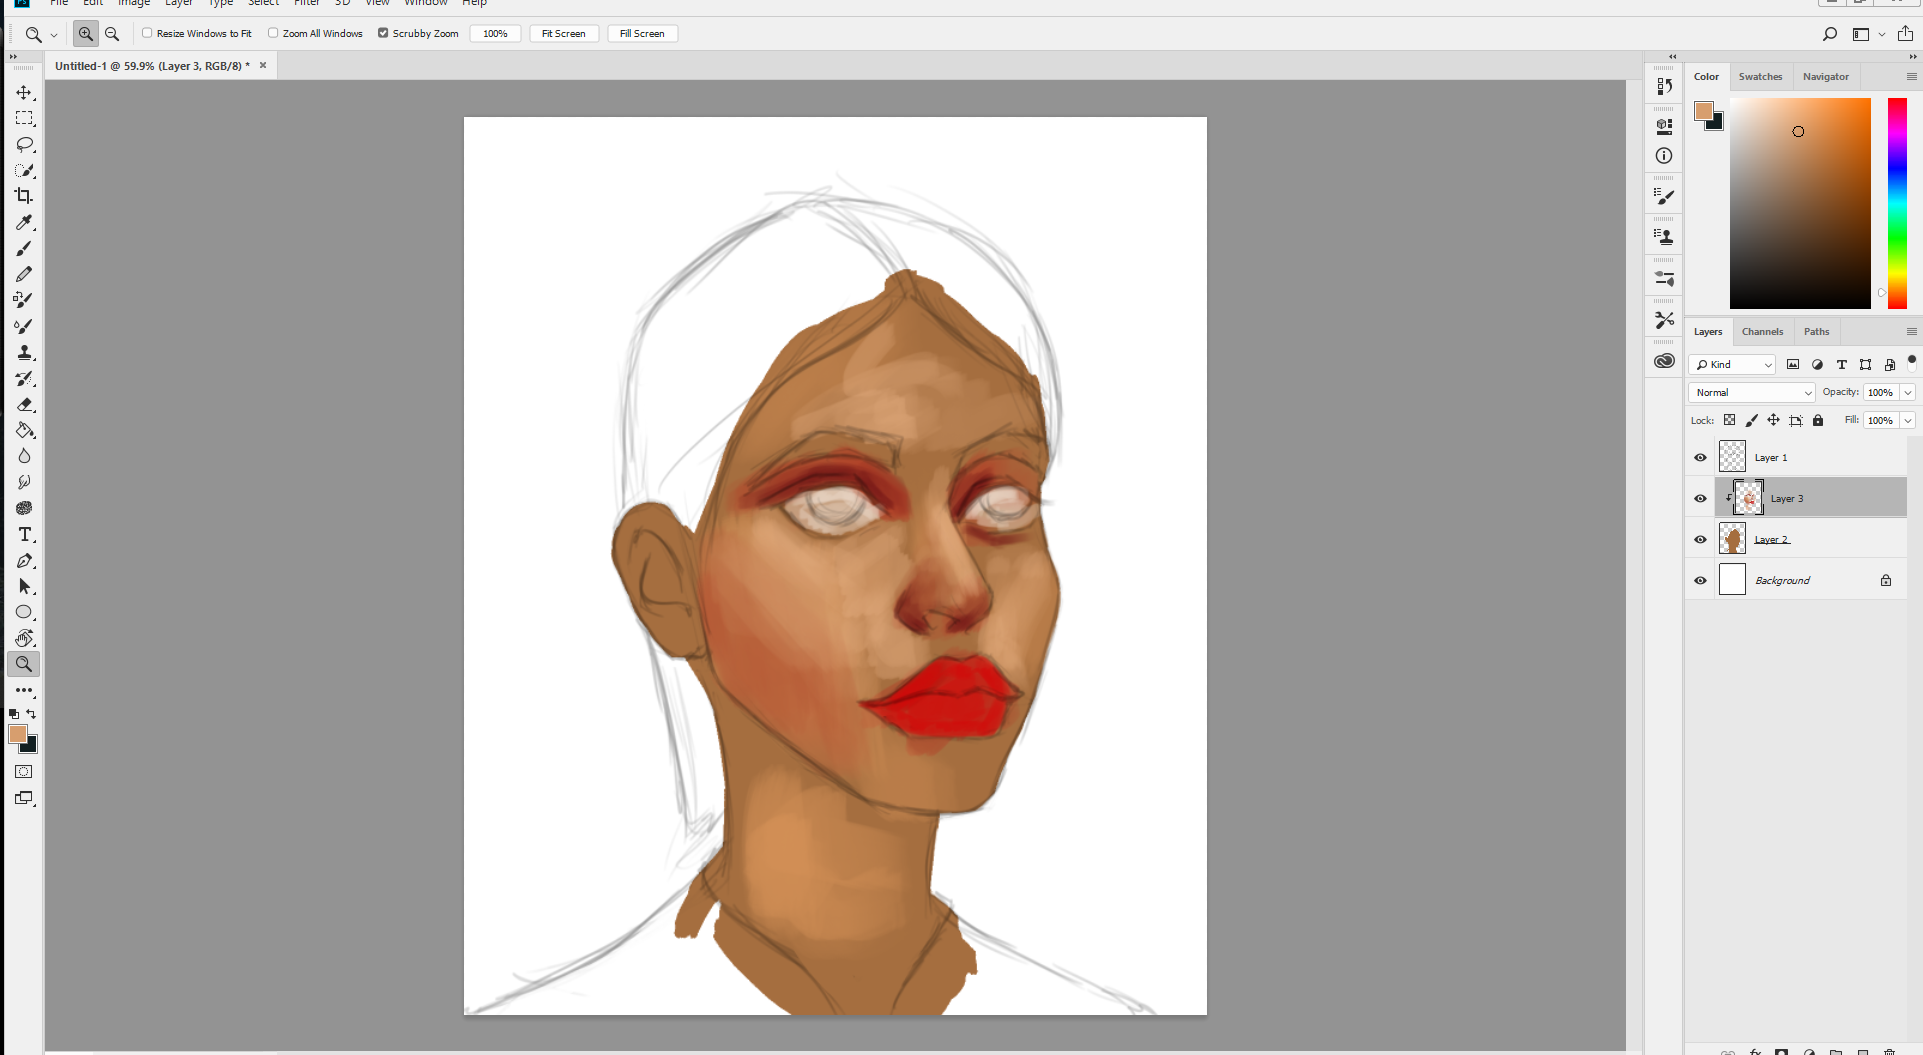This screenshot has width=1923, height=1055.
Task: Click the Fill Screen button
Action: tap(642, 33)
